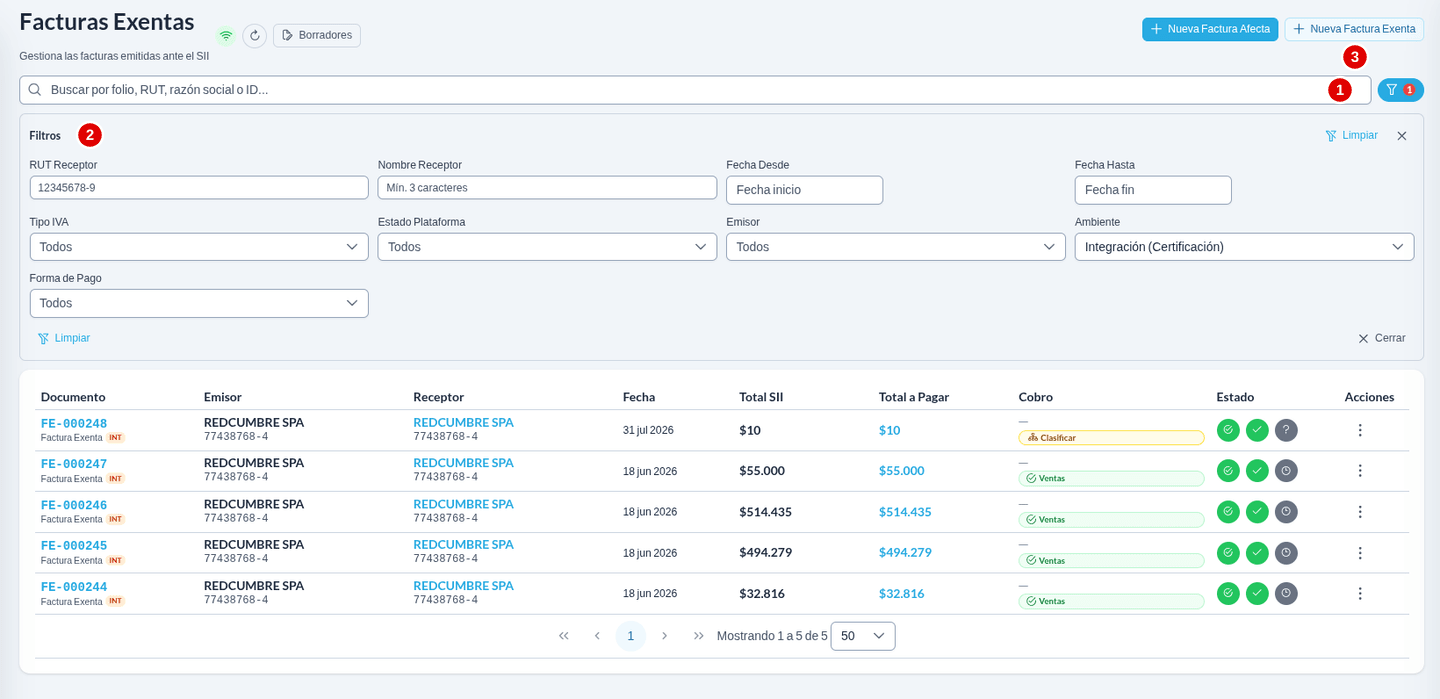Screen dimensions: 1440x699
Task: Open document link FE-000246
Action: [x=74, y=505]
